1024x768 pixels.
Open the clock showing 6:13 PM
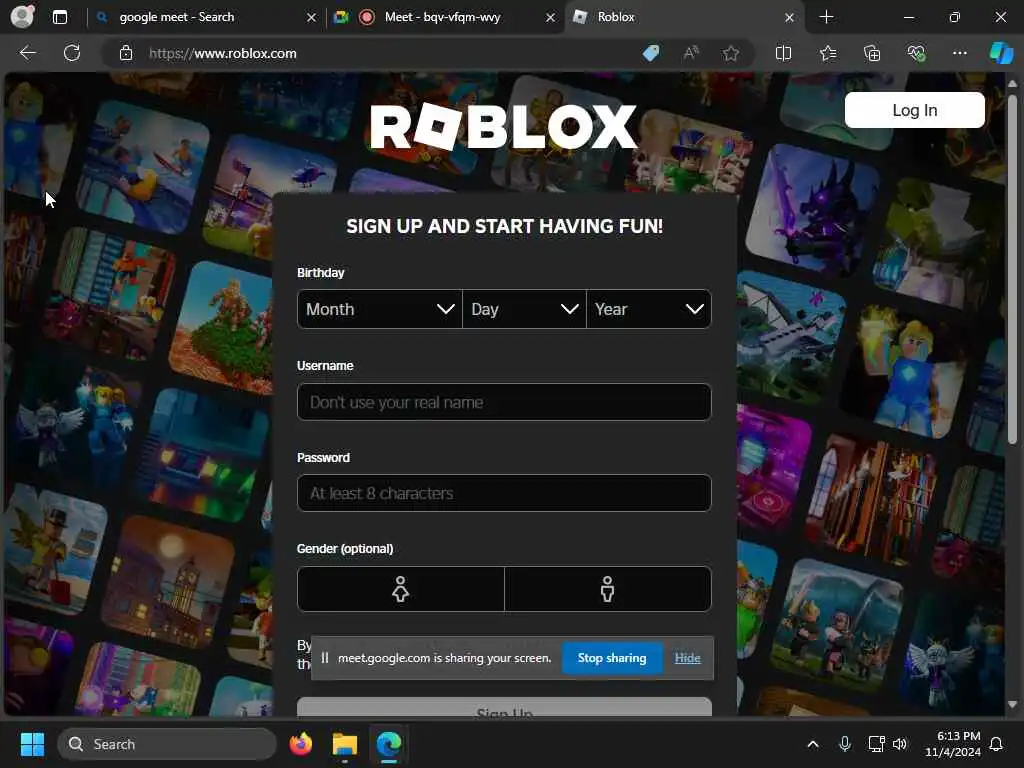pos(953,744)
